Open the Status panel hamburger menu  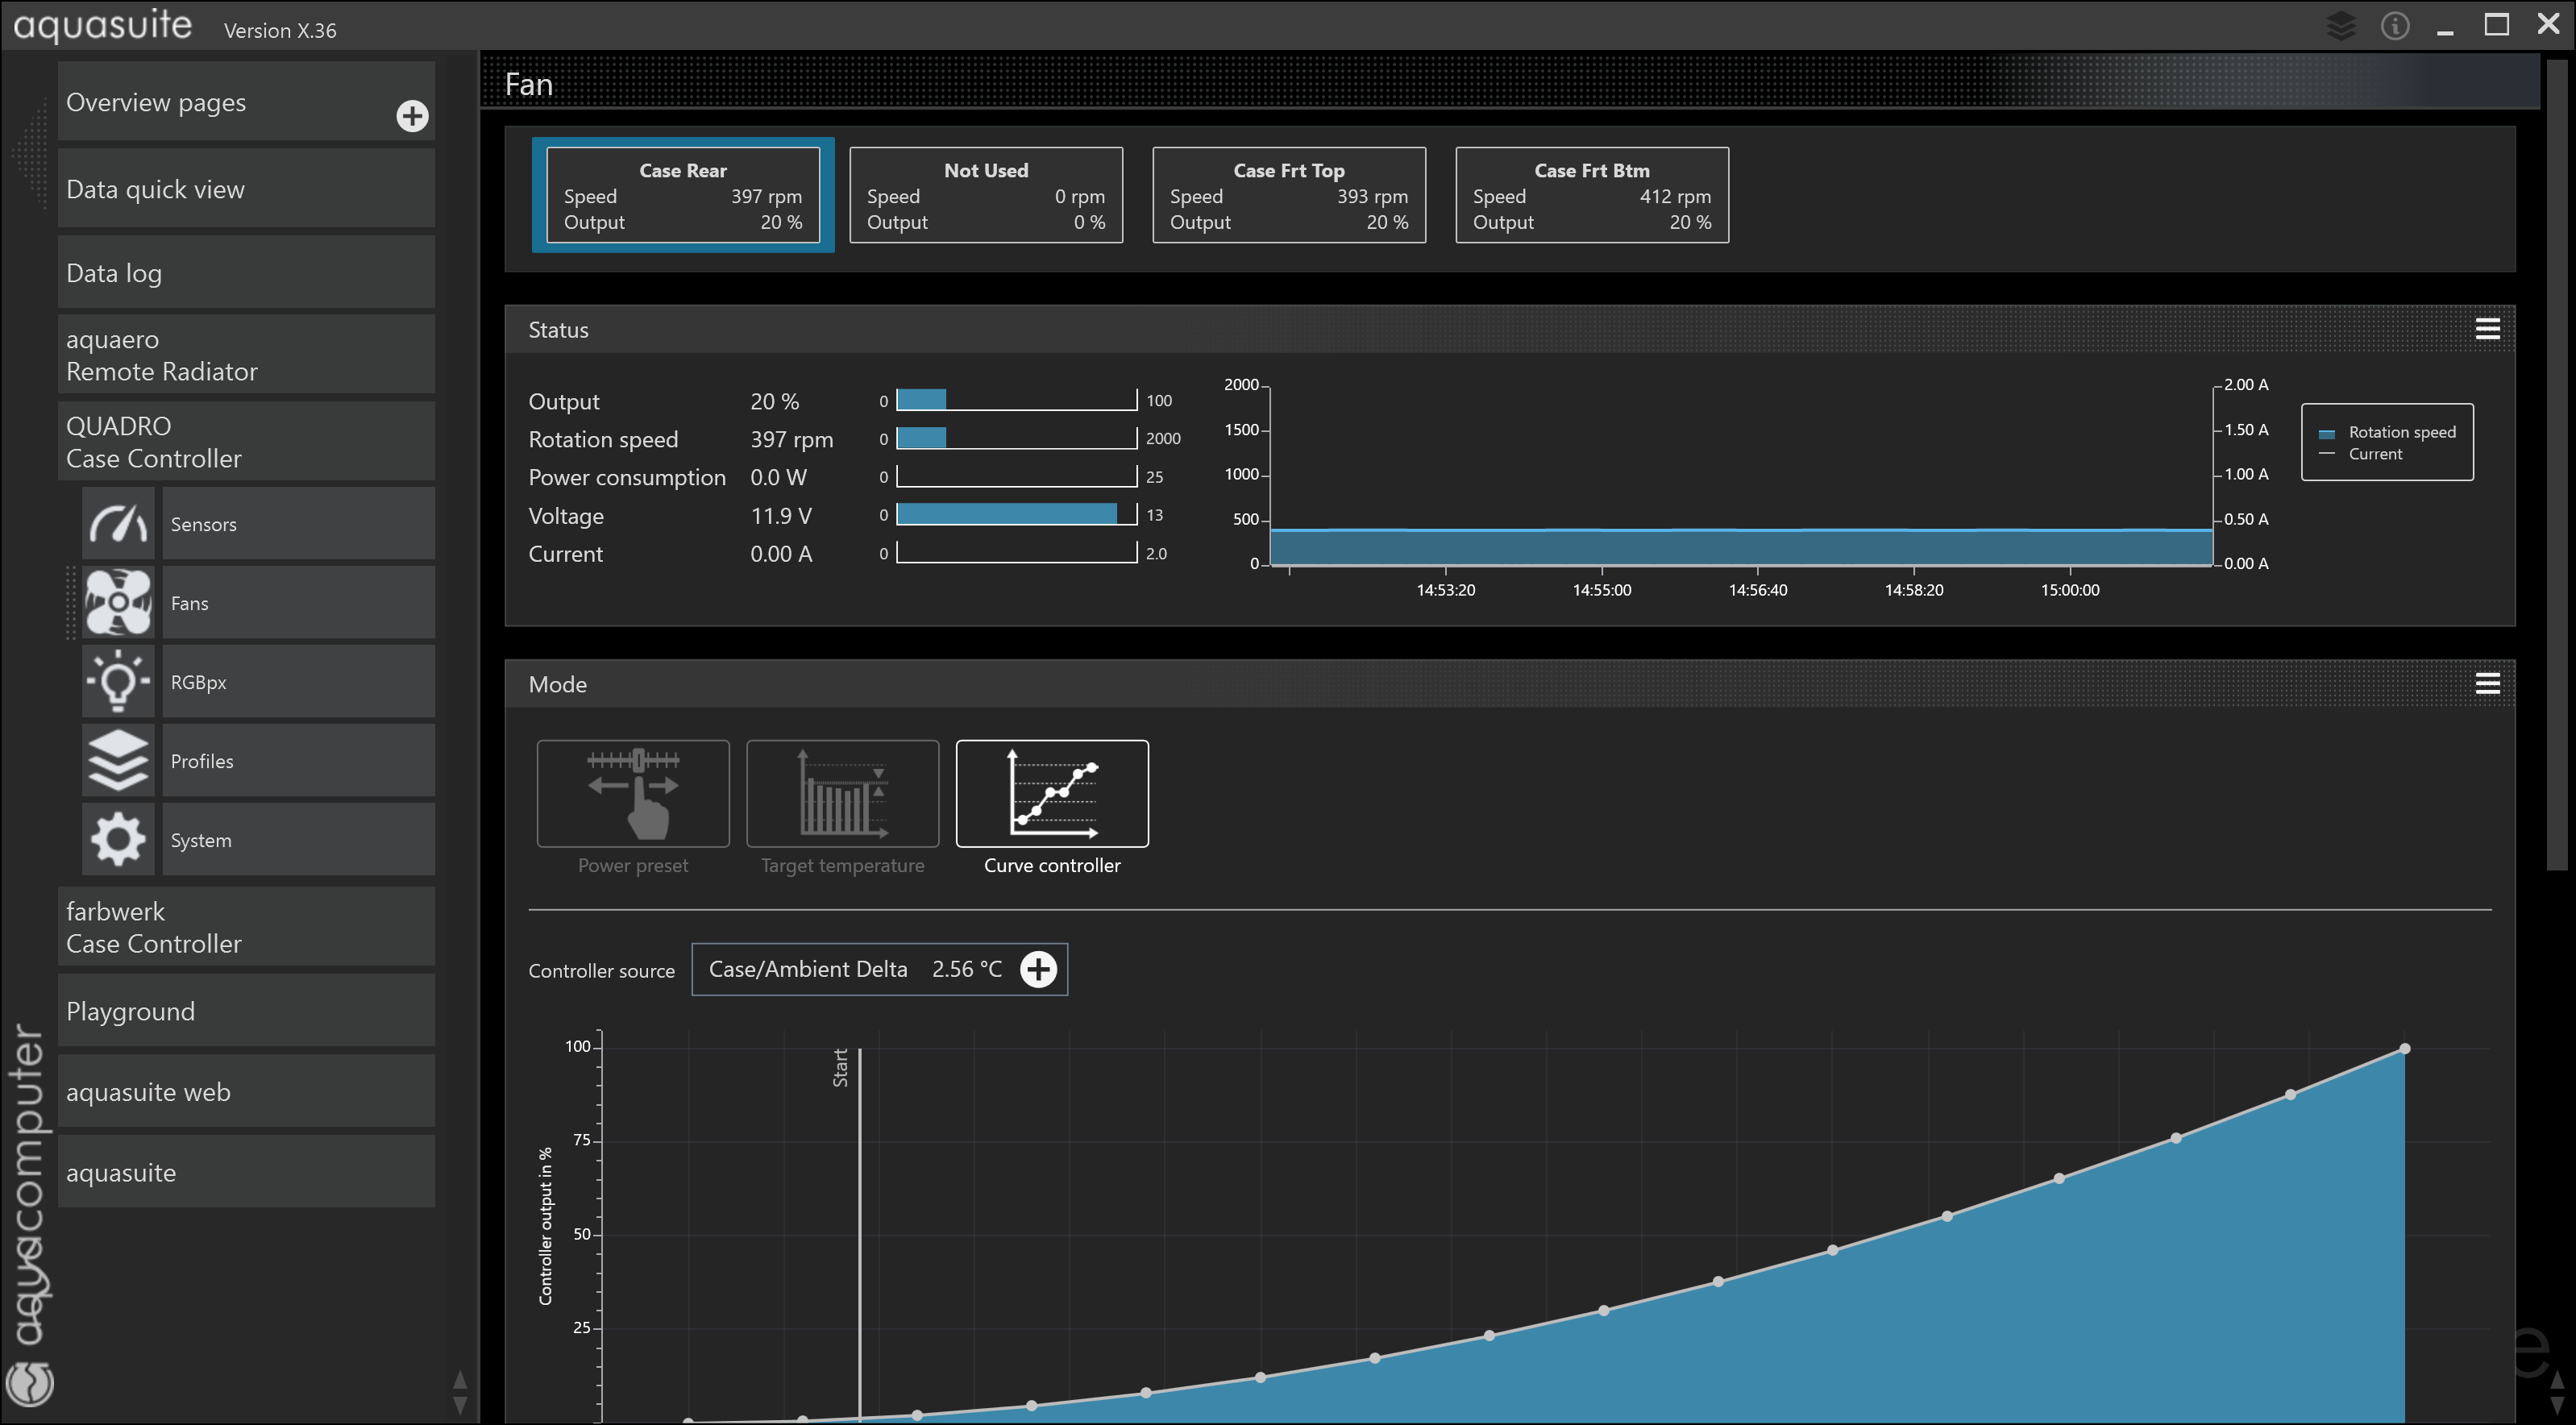point(2487,329)
